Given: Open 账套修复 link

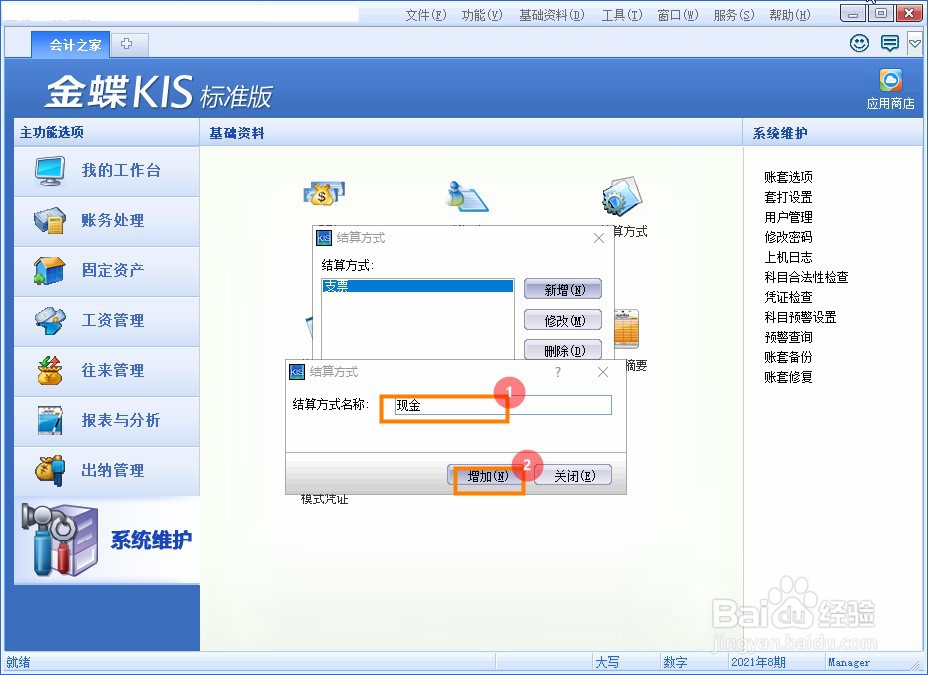Looking at the screenshot, I should pos(788,377).
